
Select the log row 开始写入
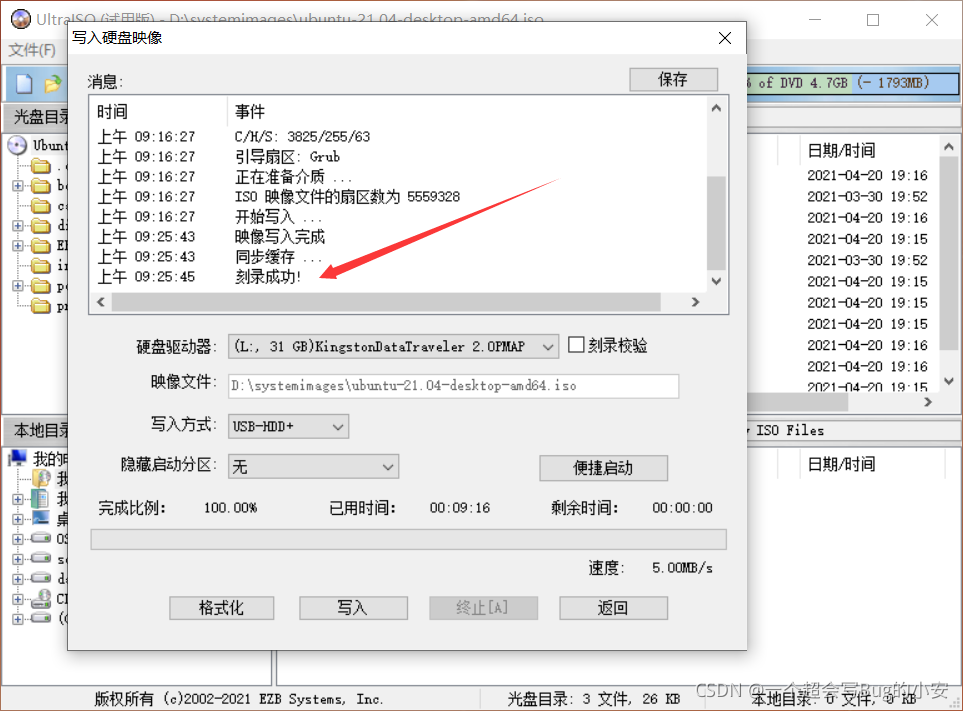pos(399,217)
